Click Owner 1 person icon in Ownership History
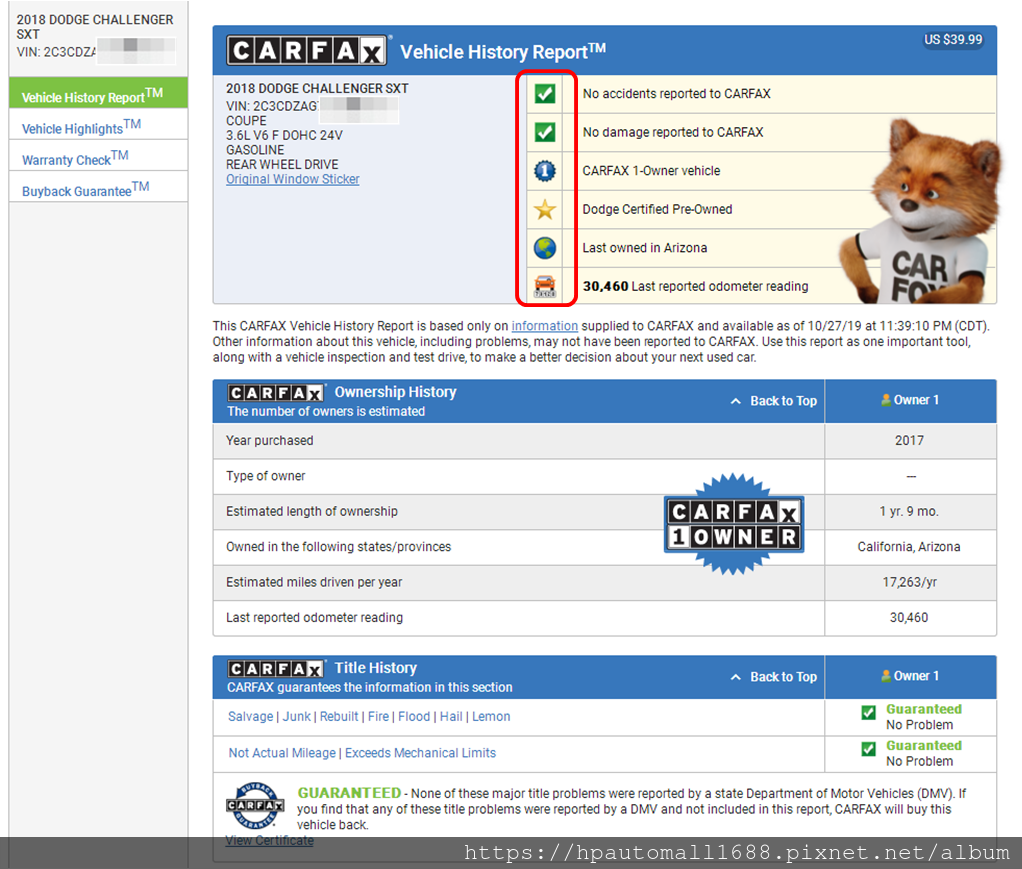1022x869 pixels. 886,400
